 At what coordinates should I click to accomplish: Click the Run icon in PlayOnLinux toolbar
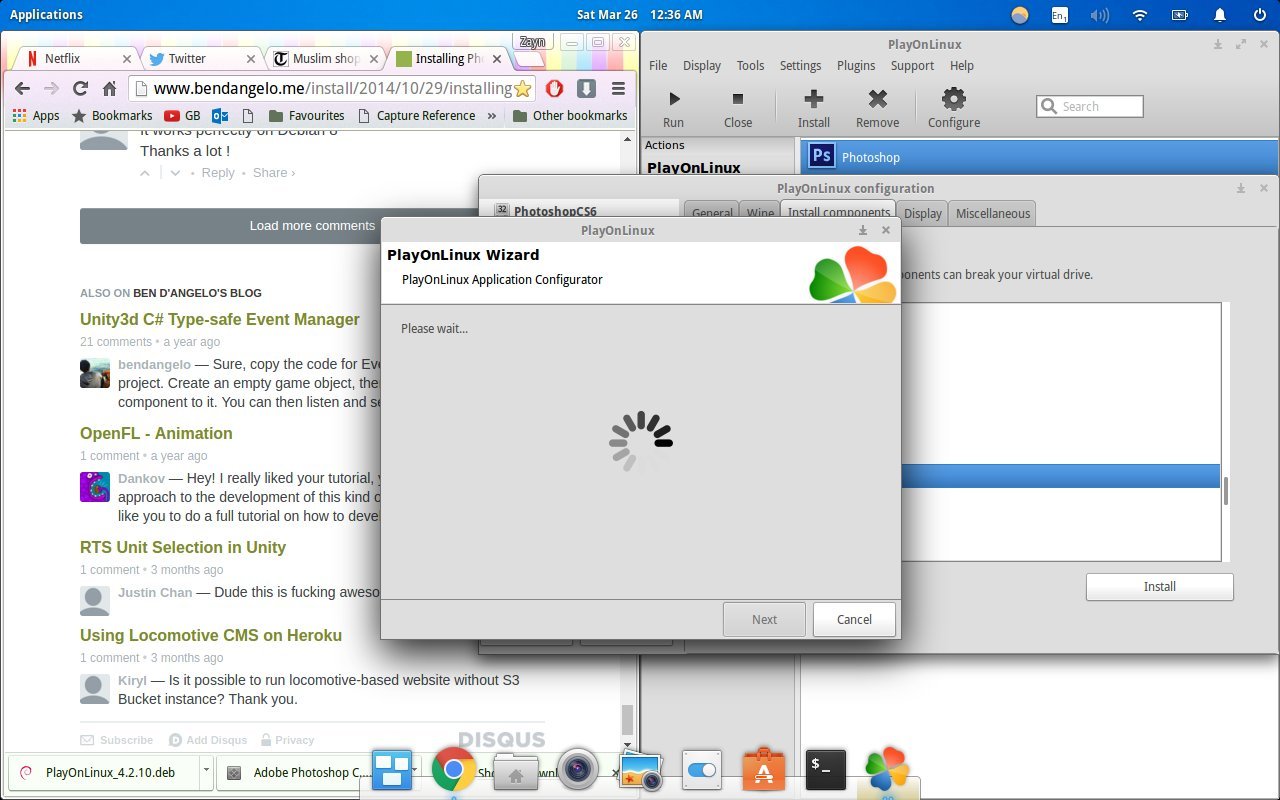click(x=674, y=99)
